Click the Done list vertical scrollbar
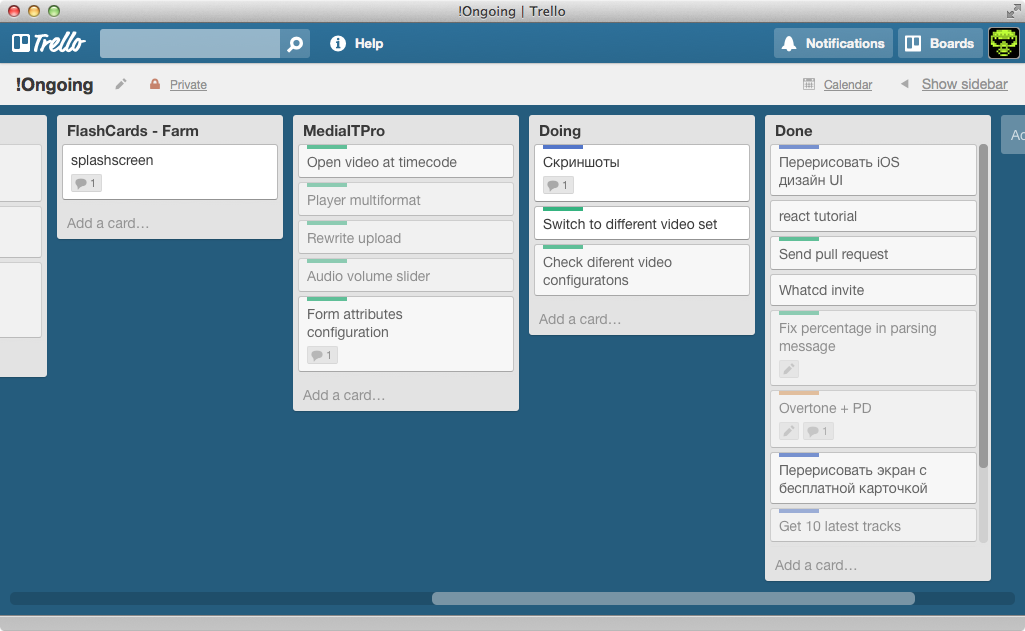Screen dimensions: 1025x631 [x=983, y=305]
